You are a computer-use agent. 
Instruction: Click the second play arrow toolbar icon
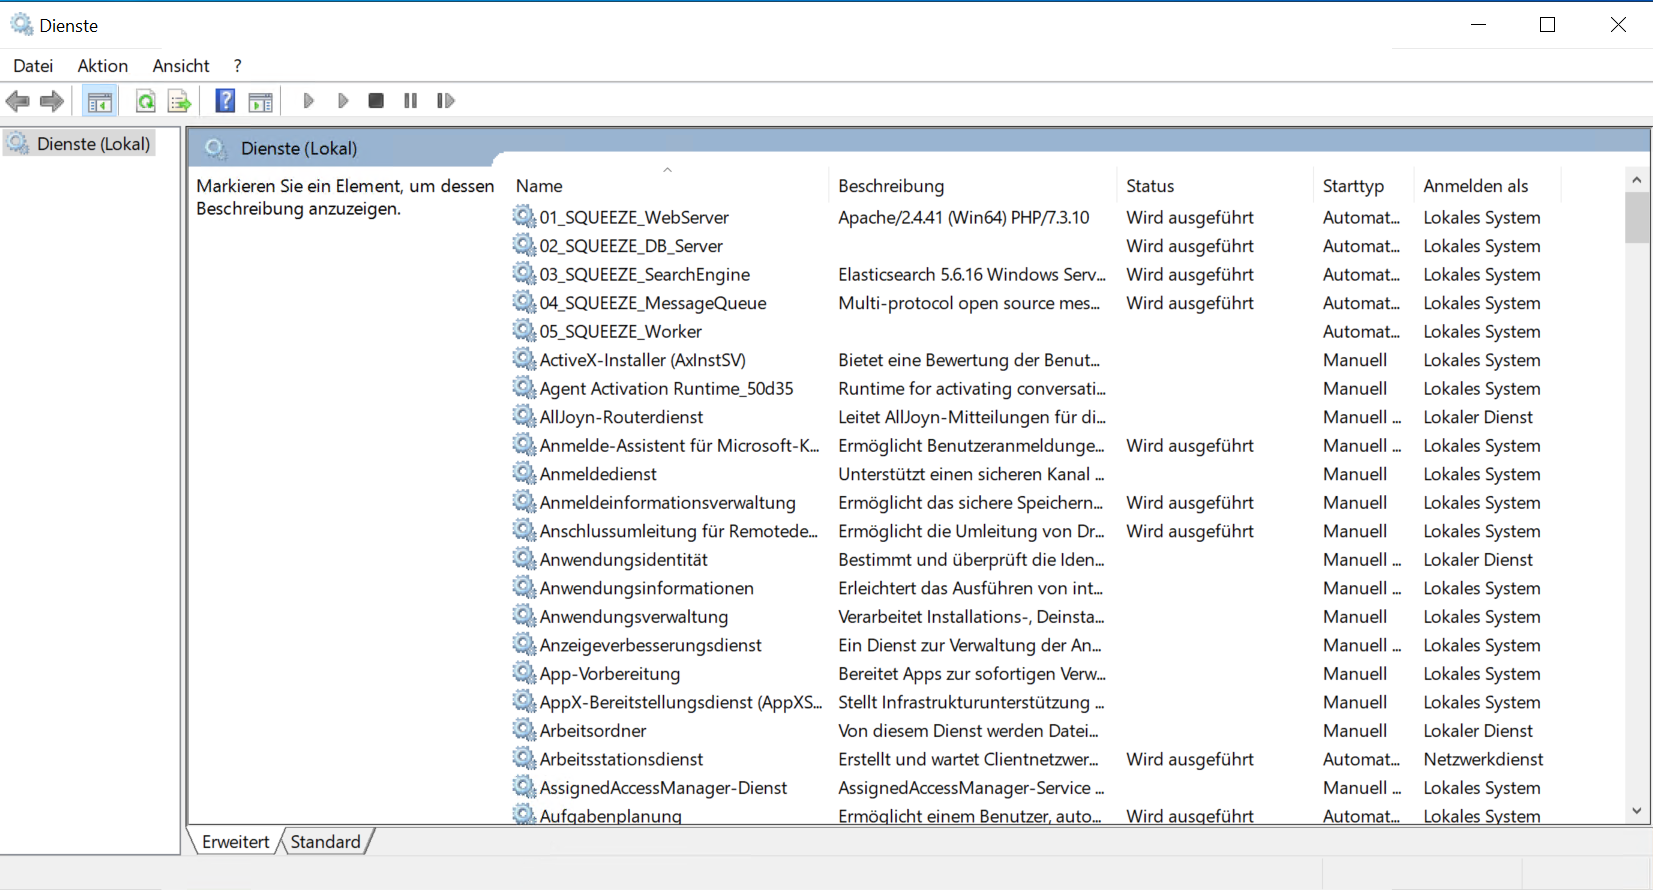343,101
